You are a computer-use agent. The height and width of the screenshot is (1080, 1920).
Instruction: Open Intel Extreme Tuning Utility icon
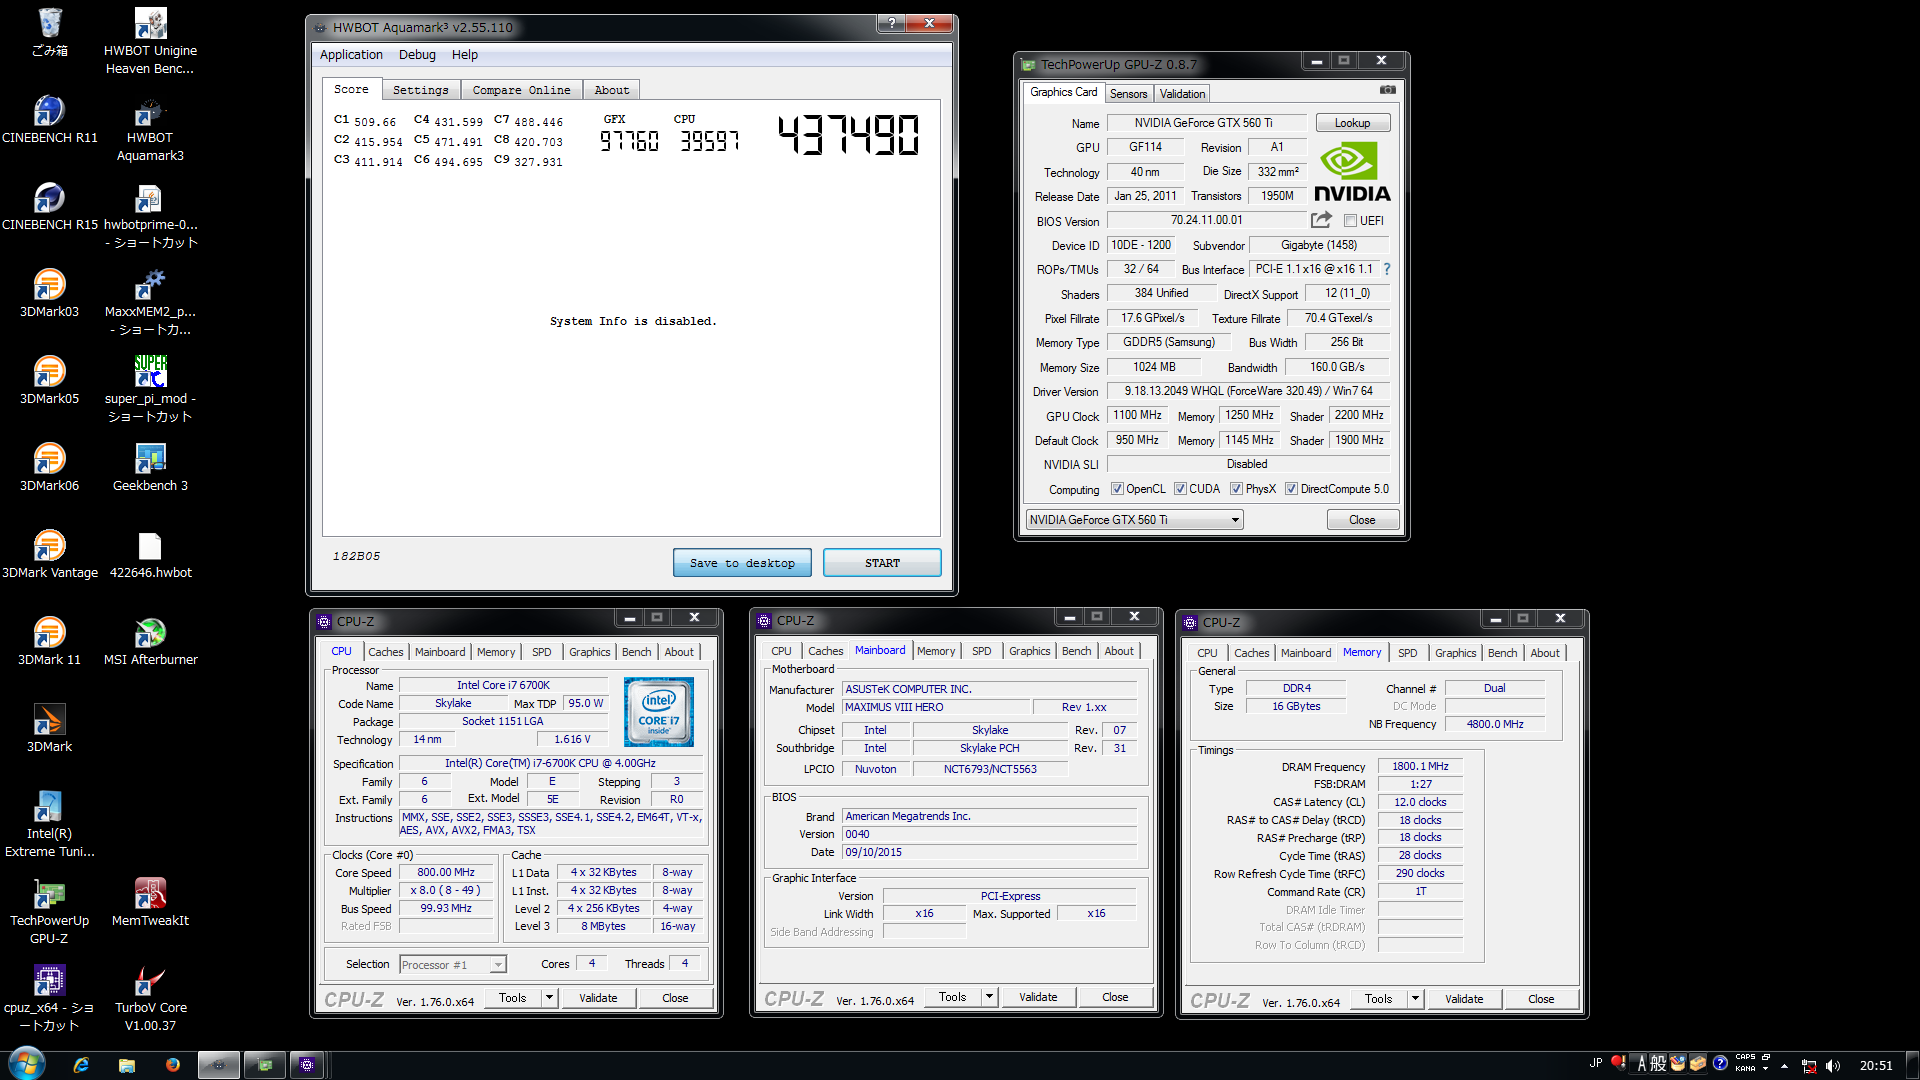(x=49, y=824)
